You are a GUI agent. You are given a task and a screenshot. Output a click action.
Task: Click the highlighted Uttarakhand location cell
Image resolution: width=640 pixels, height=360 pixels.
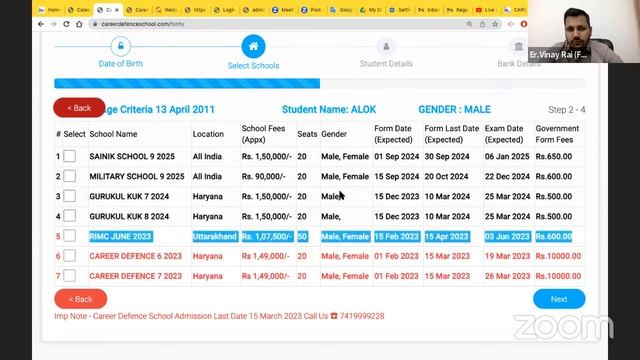215,236
